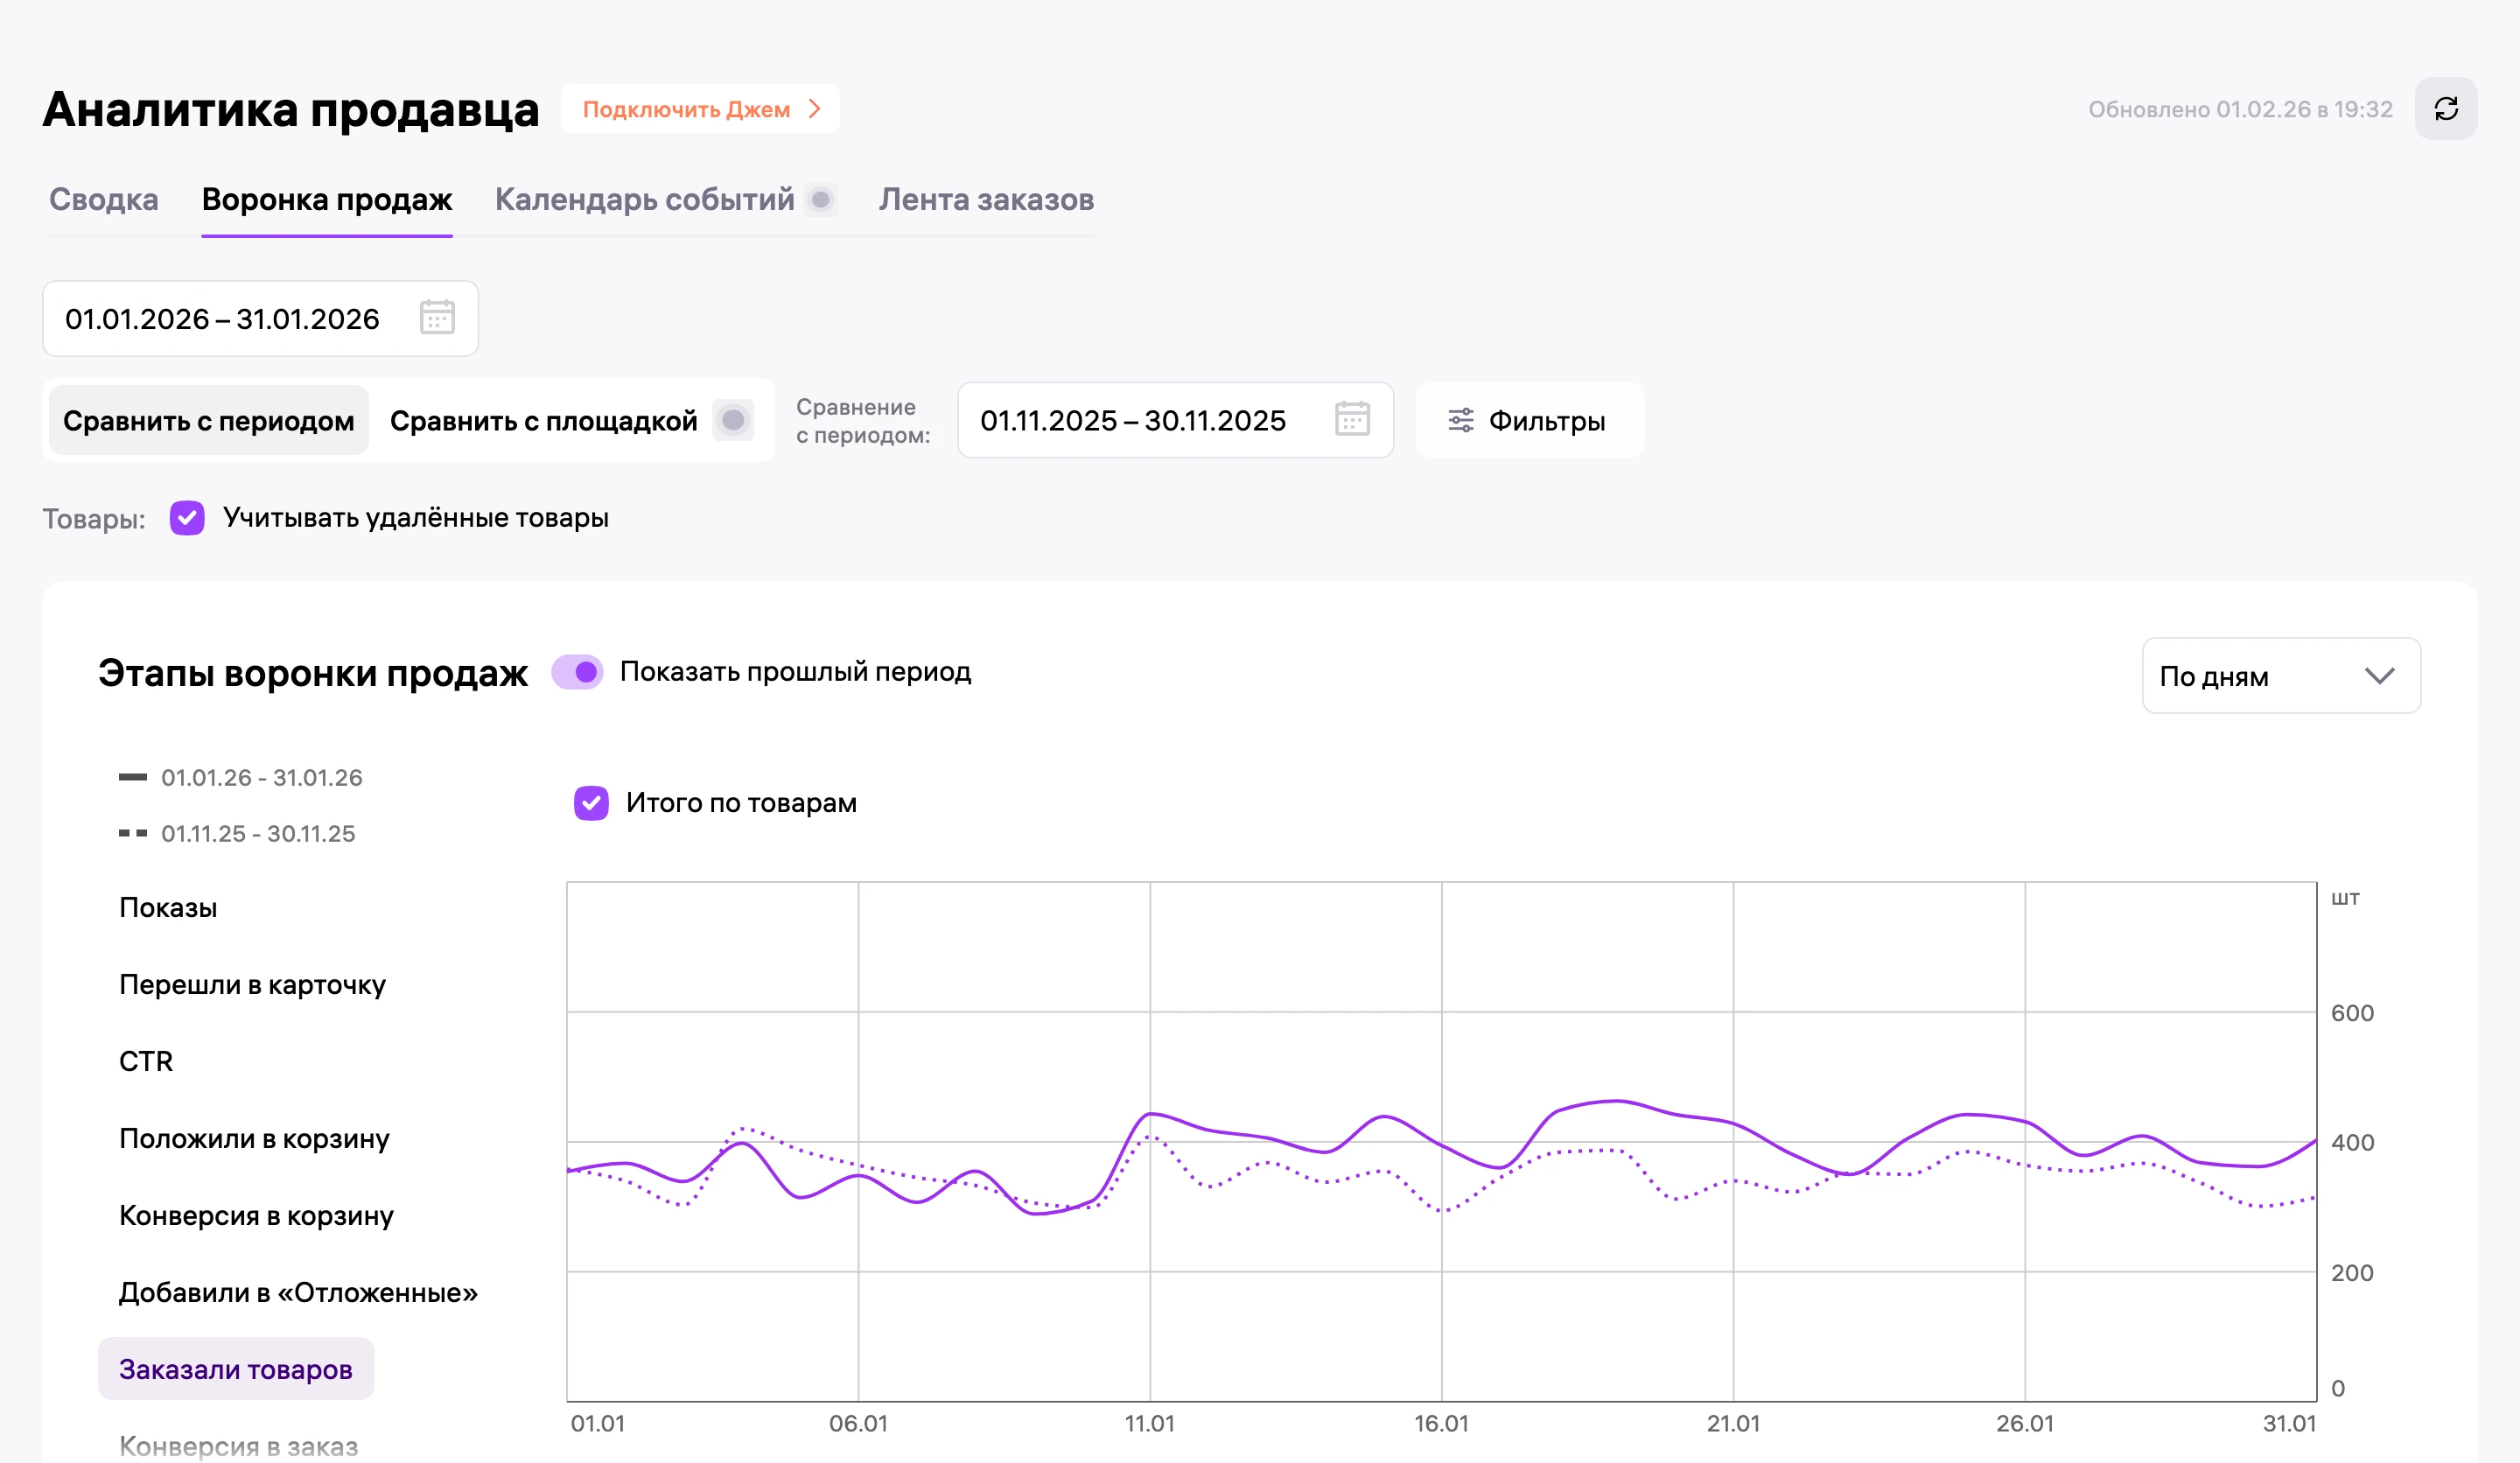
Task: Open the Сводка tab
Action: pos(104,200)
